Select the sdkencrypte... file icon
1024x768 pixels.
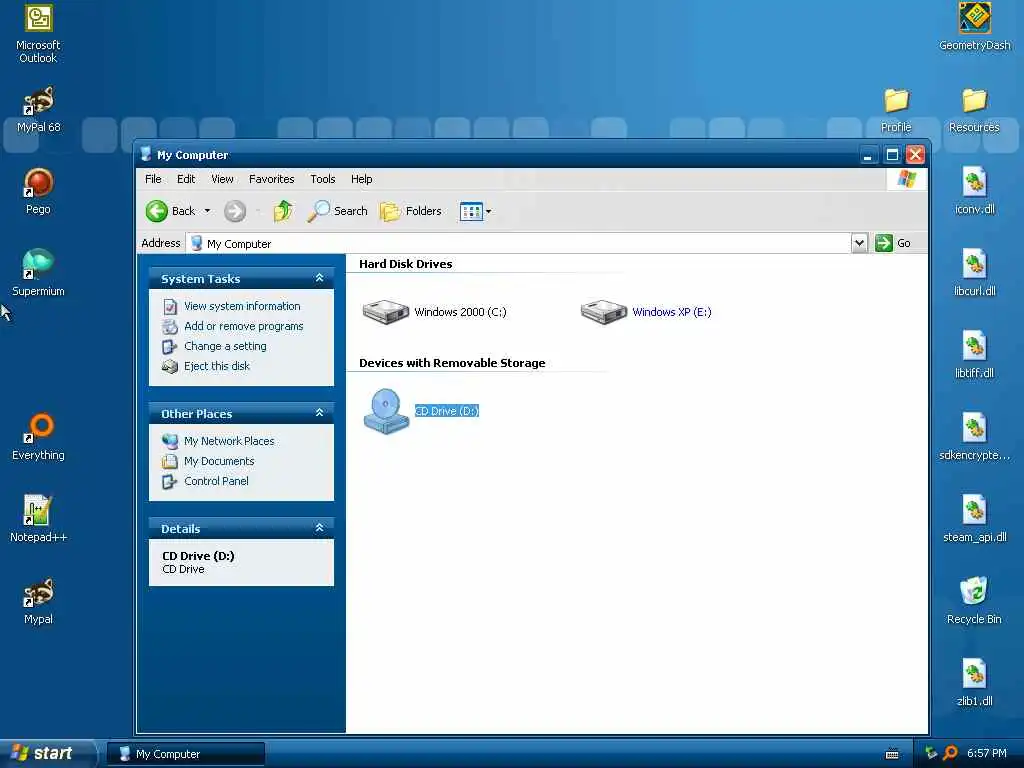tap(974, 438)
